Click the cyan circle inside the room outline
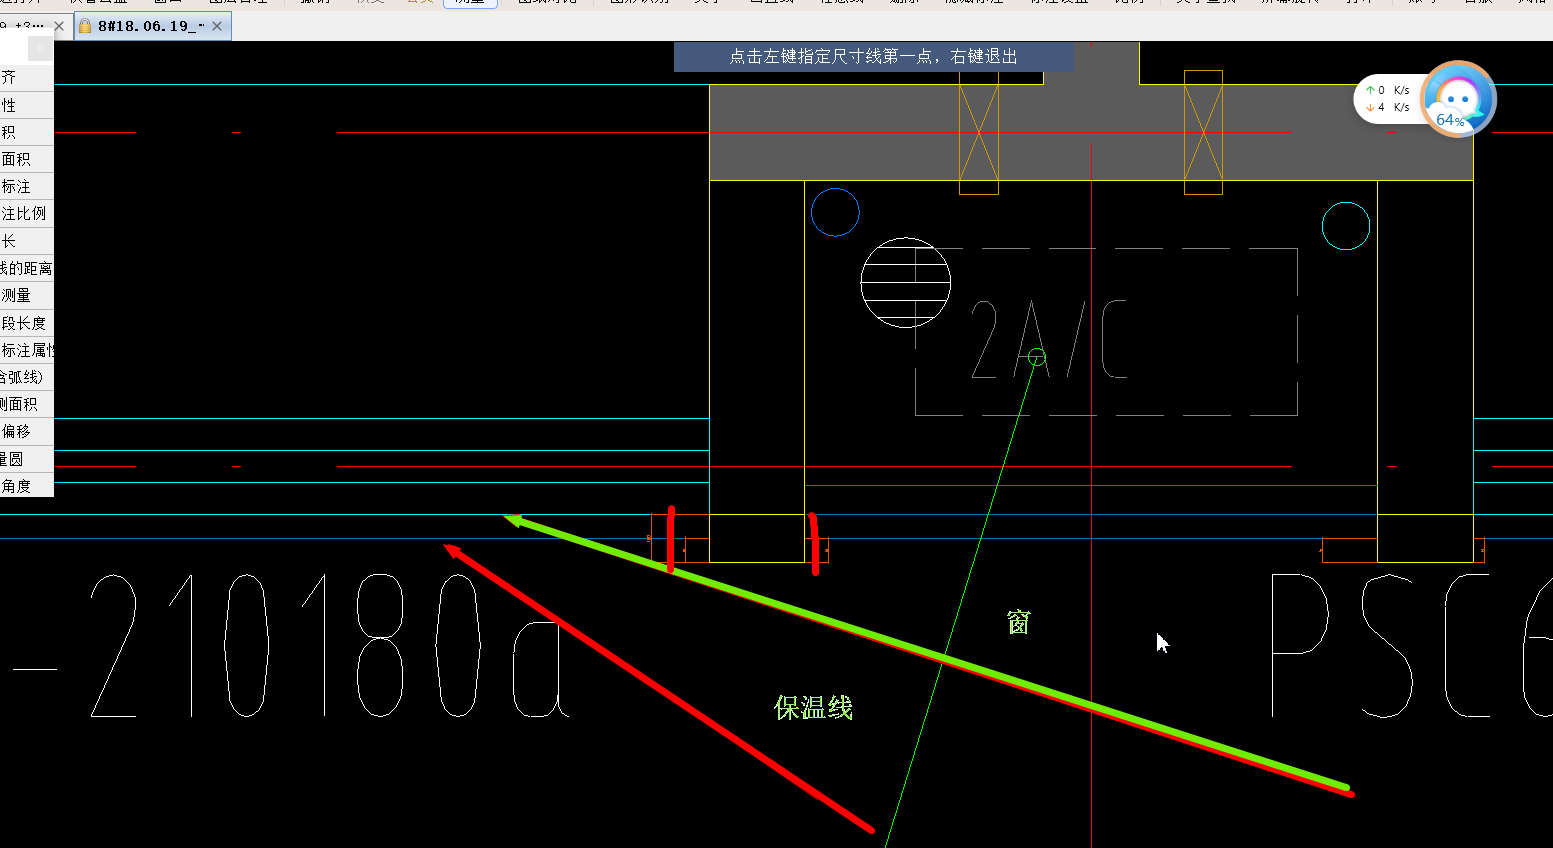 tap(1346, 226)
